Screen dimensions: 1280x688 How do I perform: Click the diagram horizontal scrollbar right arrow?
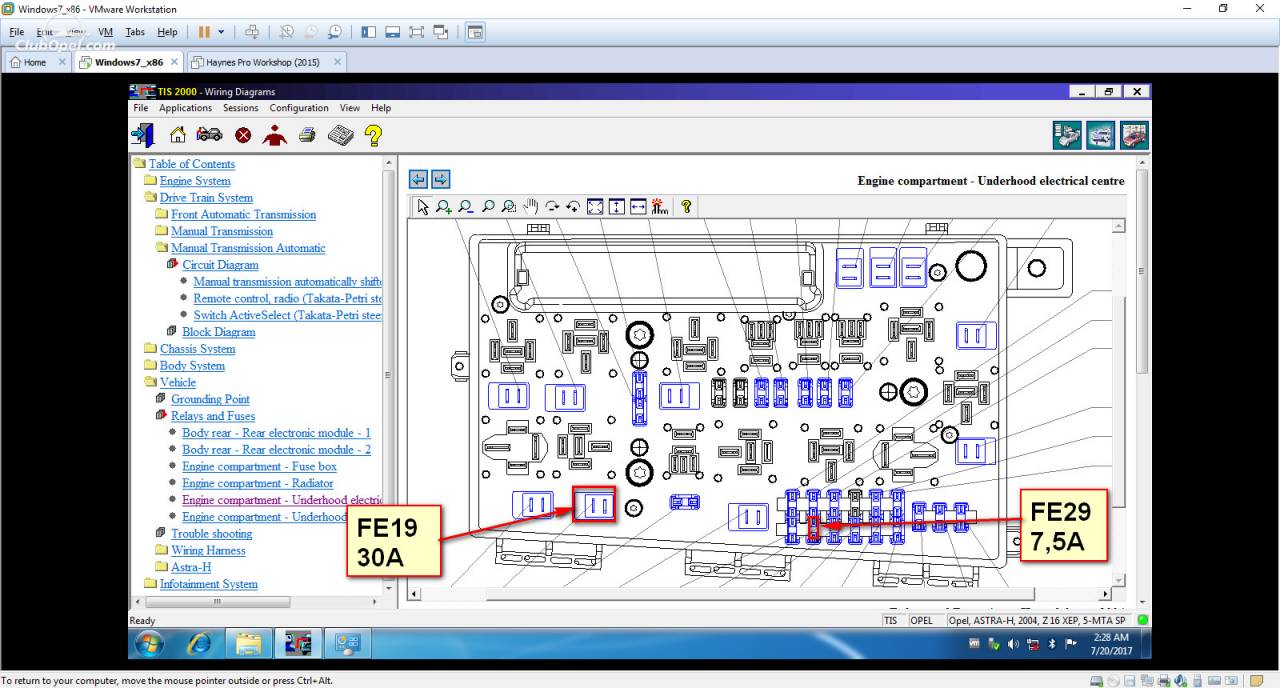click(x=1106, y=594)
